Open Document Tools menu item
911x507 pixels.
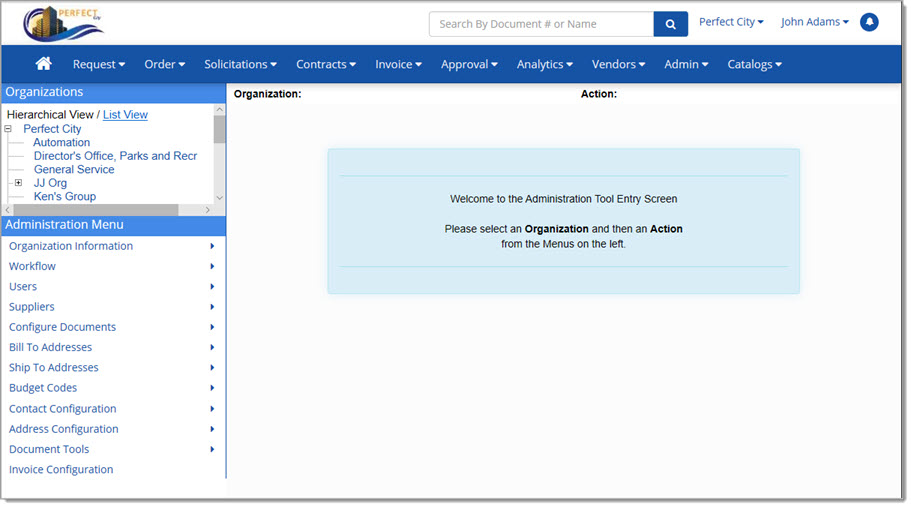[49, 450]
